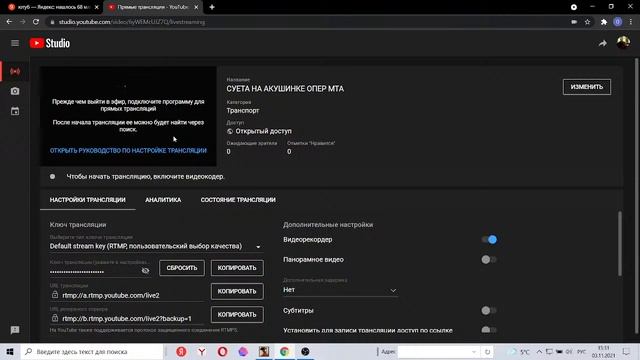Click the rtmp://a.rtmp.youtube.com/live2 URL text
This screenshot has height=360, width=640.
pyautogui.click(x=111, y=295)
